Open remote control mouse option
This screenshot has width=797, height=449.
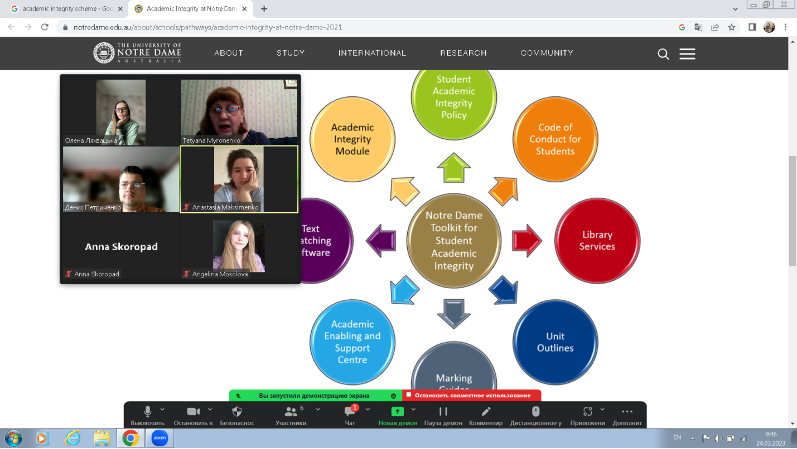click(x=535, y=412)
